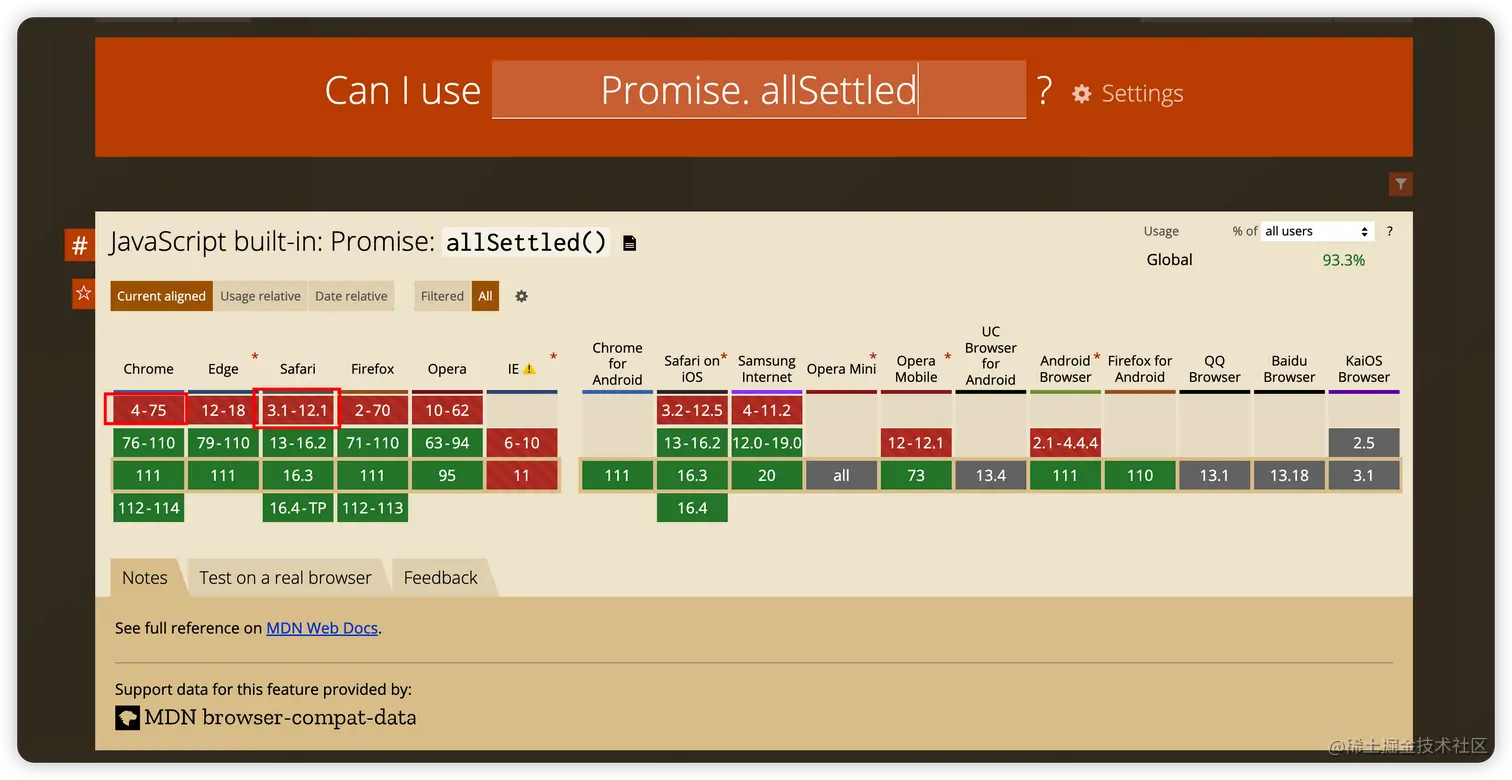Viewport: 1512px width, 780px height.
Task: Click Safari on iOS 3.2-12.5 cell
Action: point(692,410)
